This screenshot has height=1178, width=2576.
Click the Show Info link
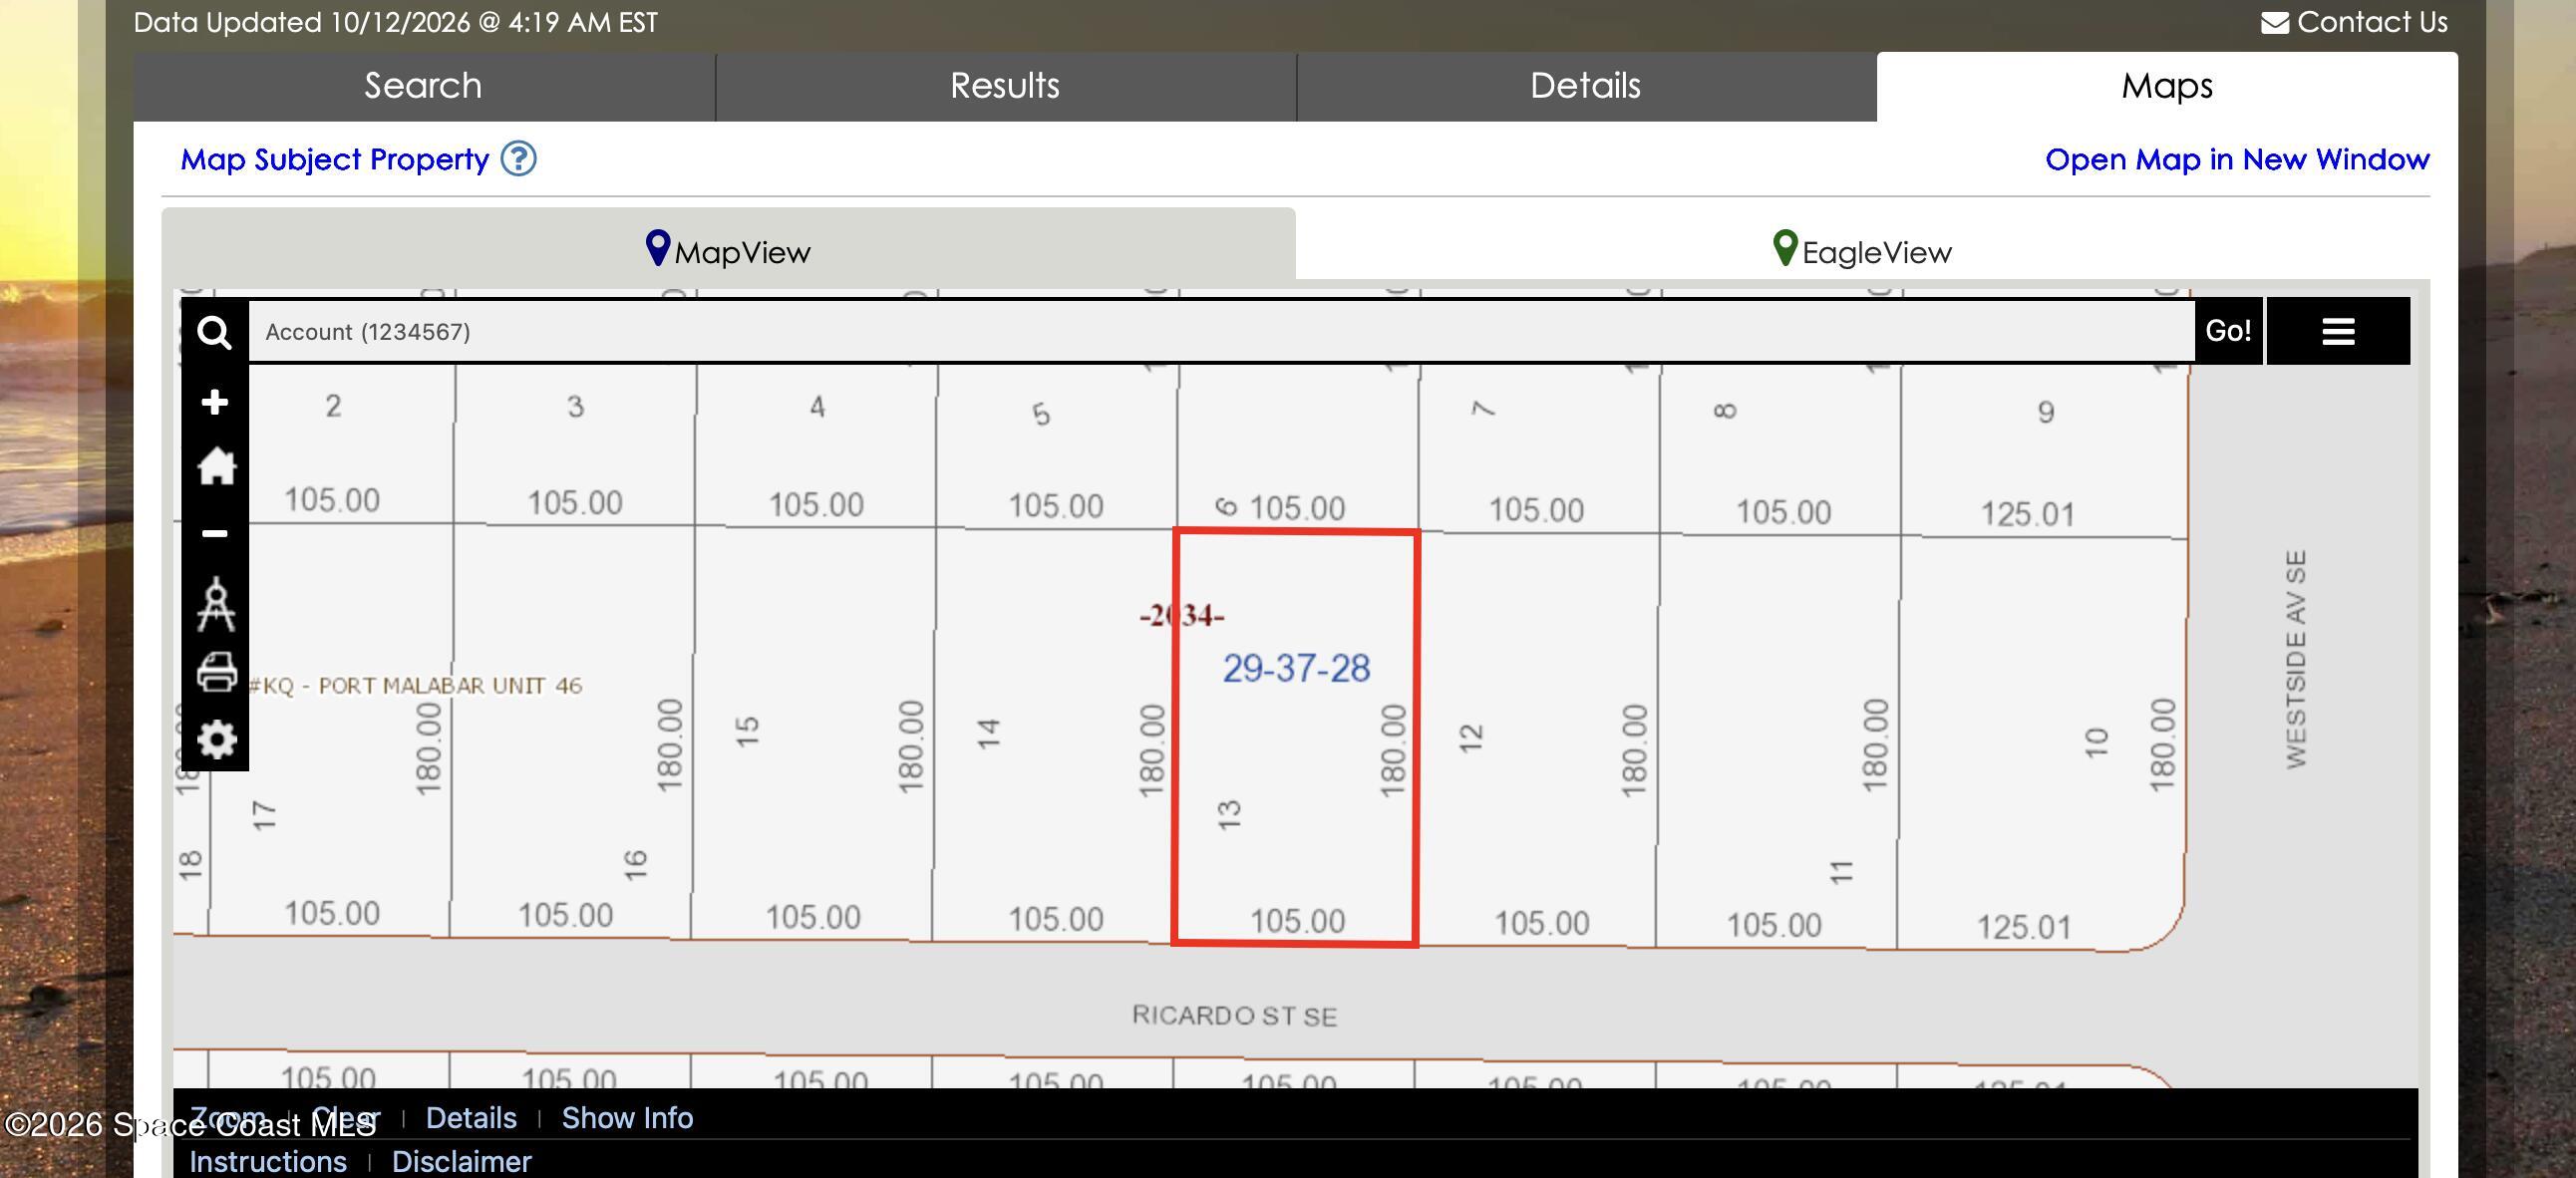[x=627, y=1118]
